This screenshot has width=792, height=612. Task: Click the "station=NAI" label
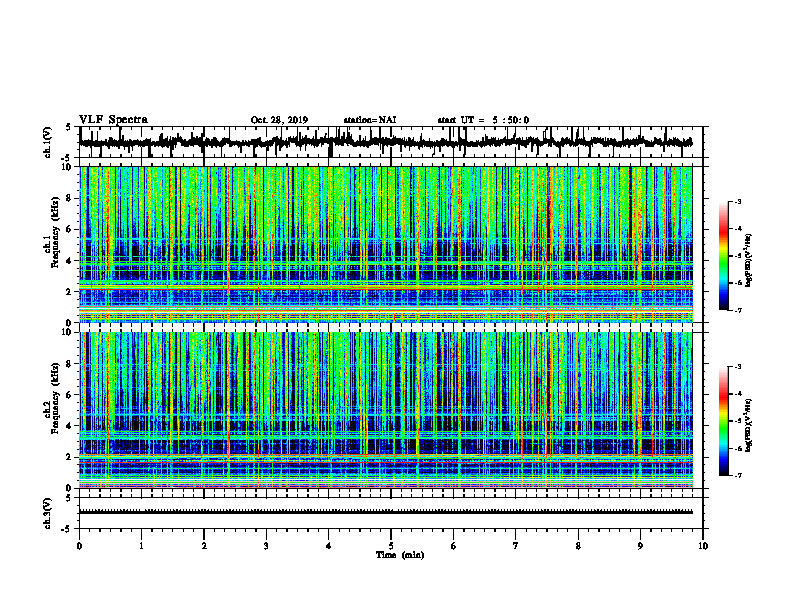point(370,120)
